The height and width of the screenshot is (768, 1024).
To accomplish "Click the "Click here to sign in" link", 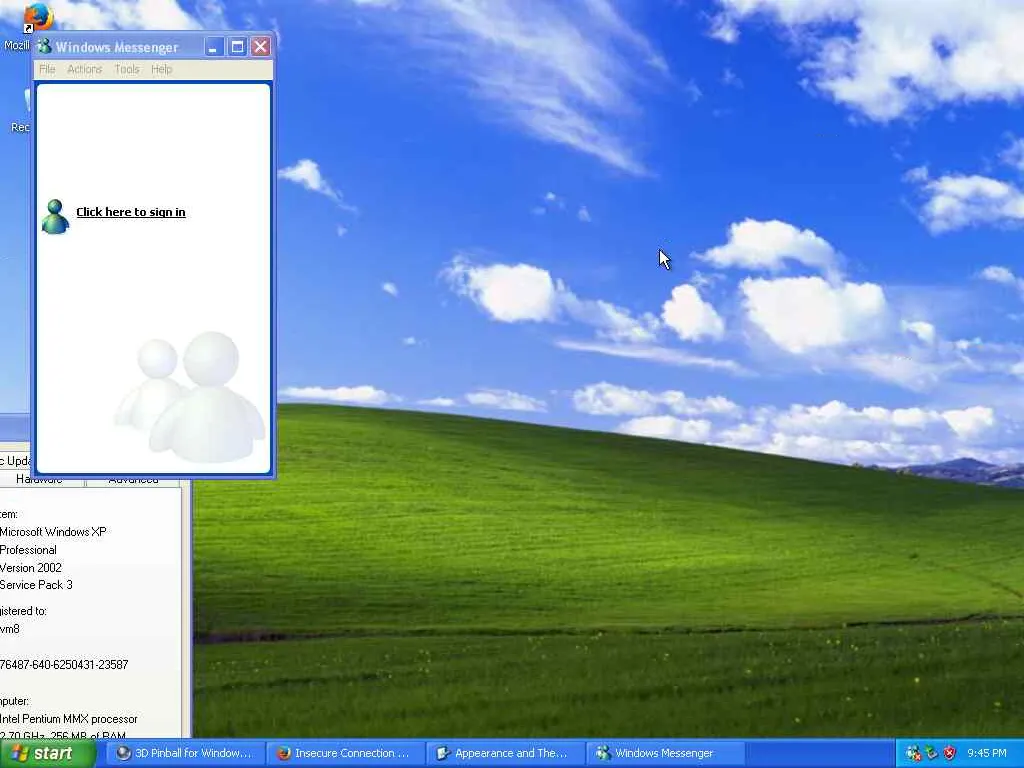I will pos(131,212).
